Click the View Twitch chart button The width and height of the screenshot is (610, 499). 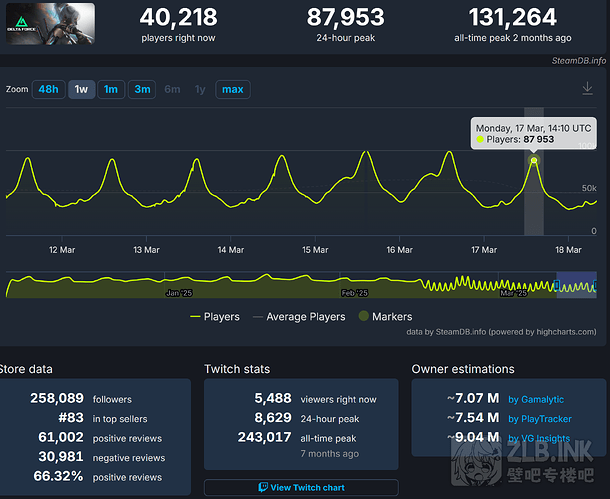coord(301,487)
